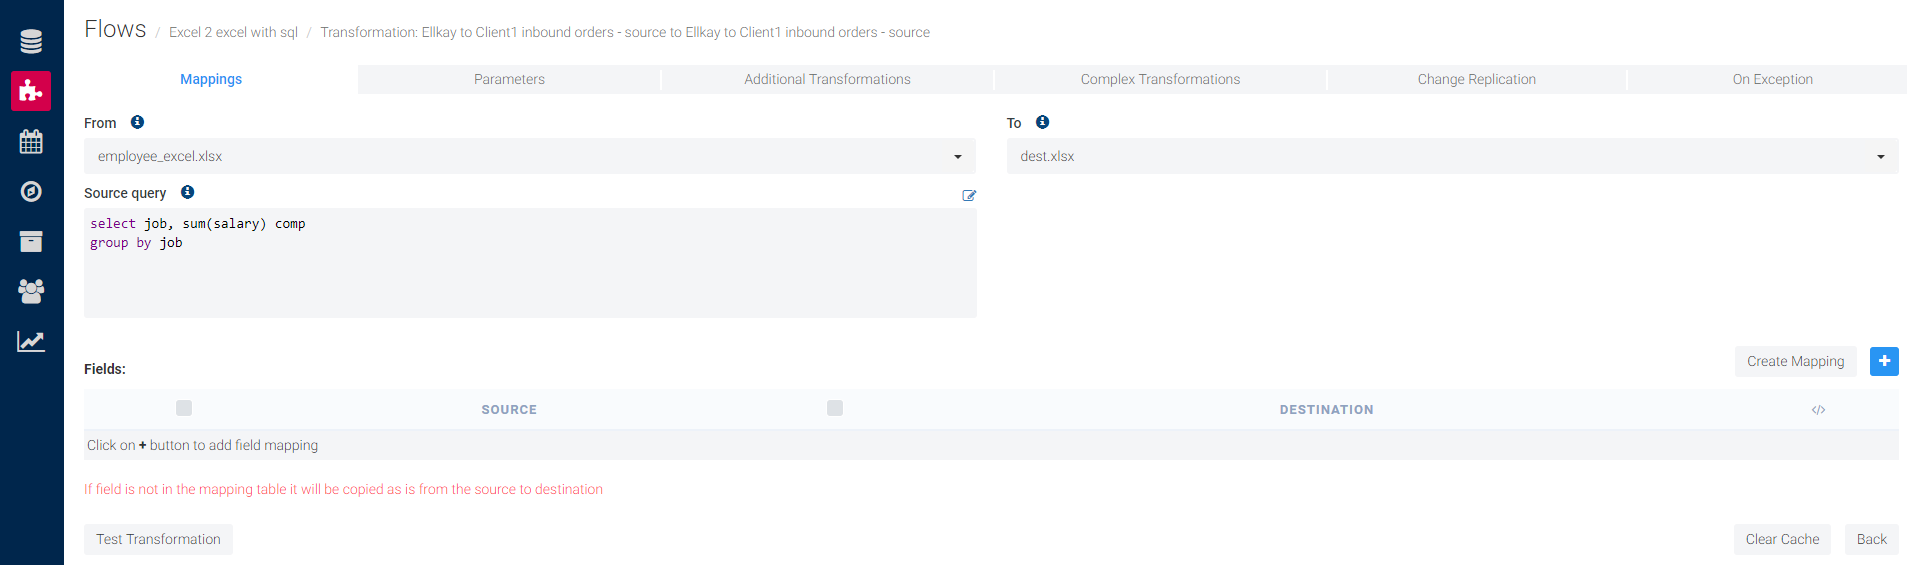Open the line chart statistics icon

[x=31, y=341]
